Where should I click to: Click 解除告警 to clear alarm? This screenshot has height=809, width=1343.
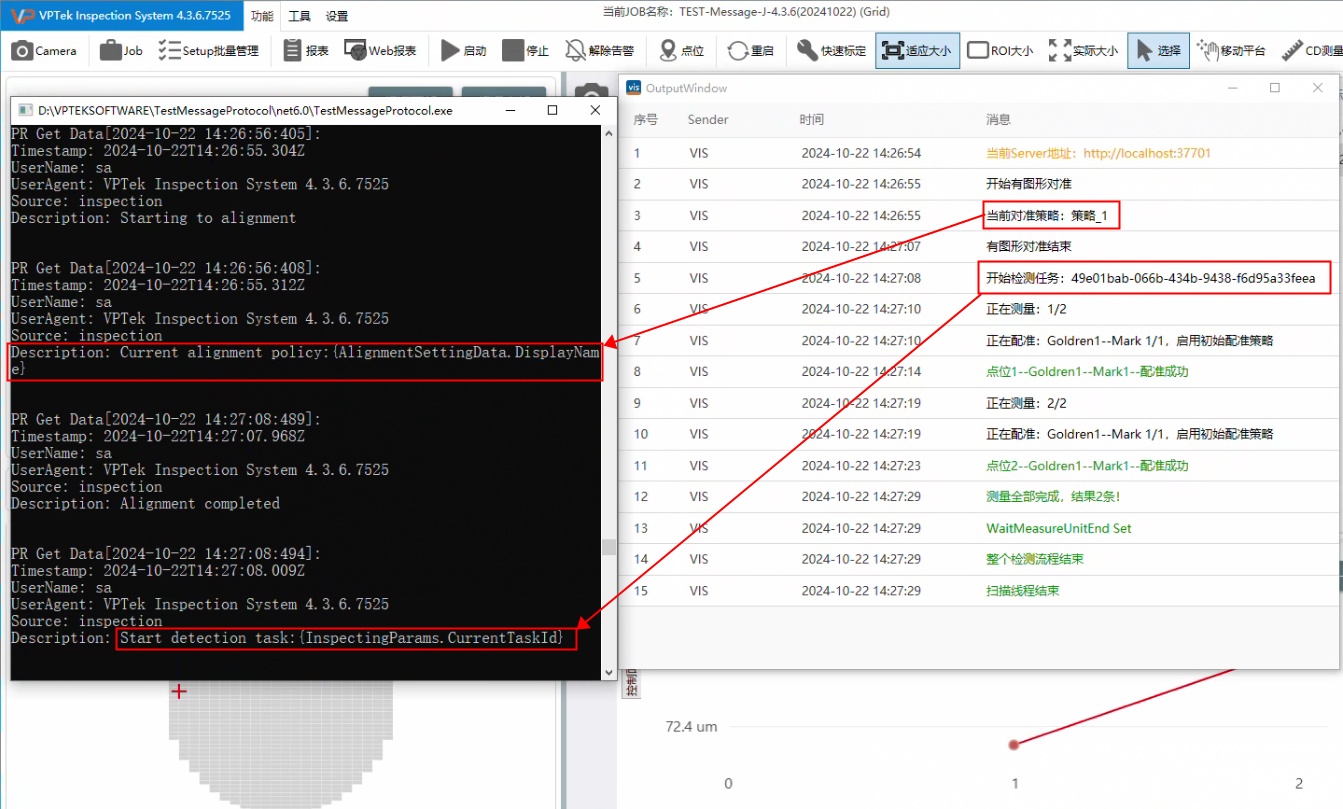click(600, 51)
